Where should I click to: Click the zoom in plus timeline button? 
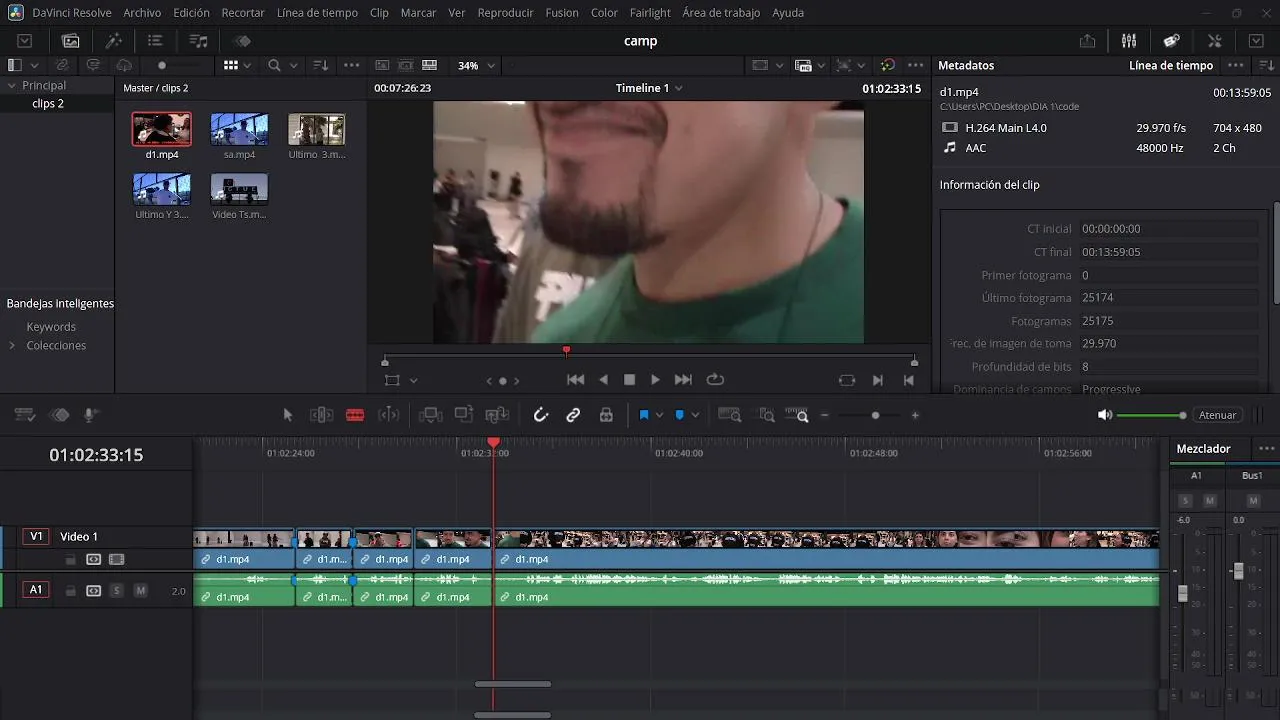[915, 415]
